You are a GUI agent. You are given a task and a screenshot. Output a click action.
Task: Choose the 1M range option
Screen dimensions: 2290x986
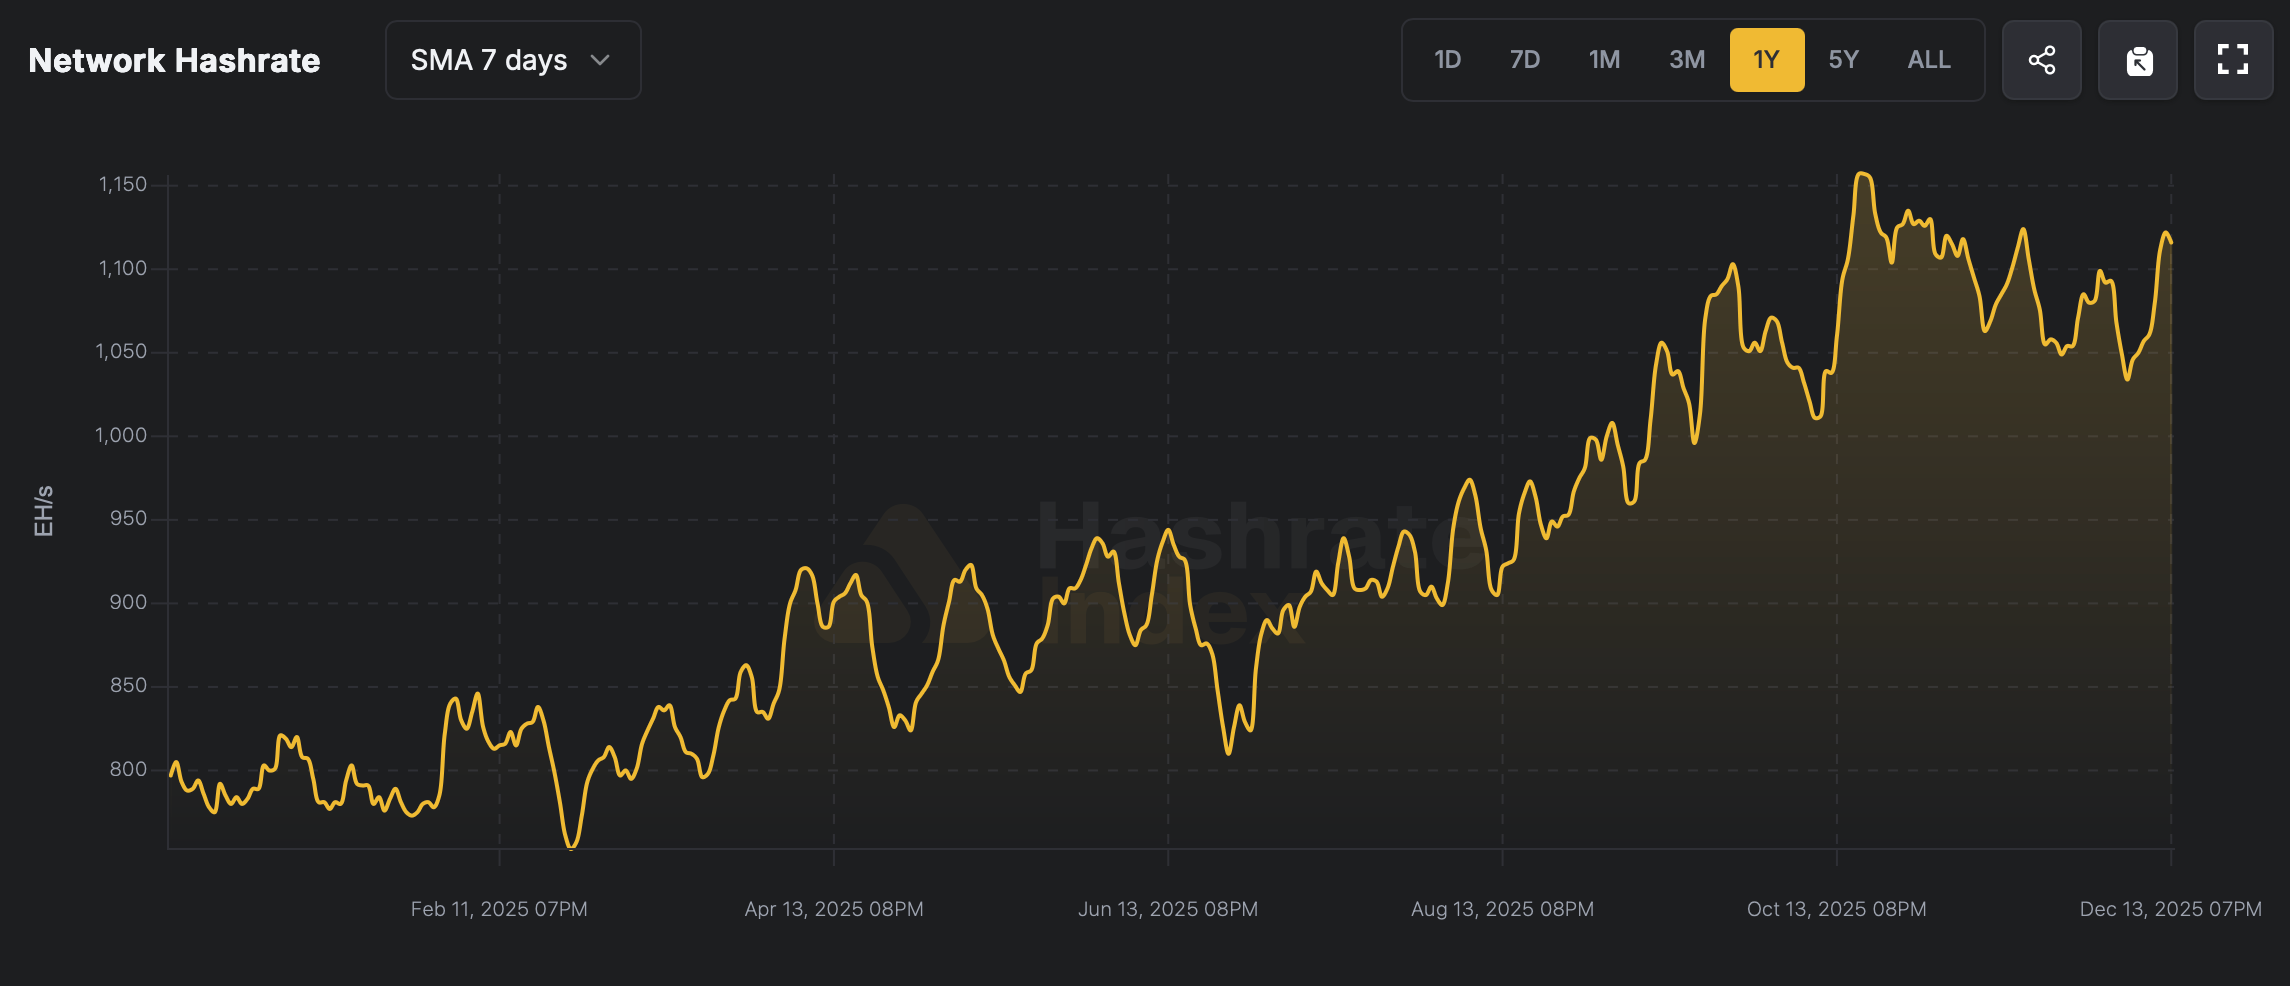pos(1604,60)
